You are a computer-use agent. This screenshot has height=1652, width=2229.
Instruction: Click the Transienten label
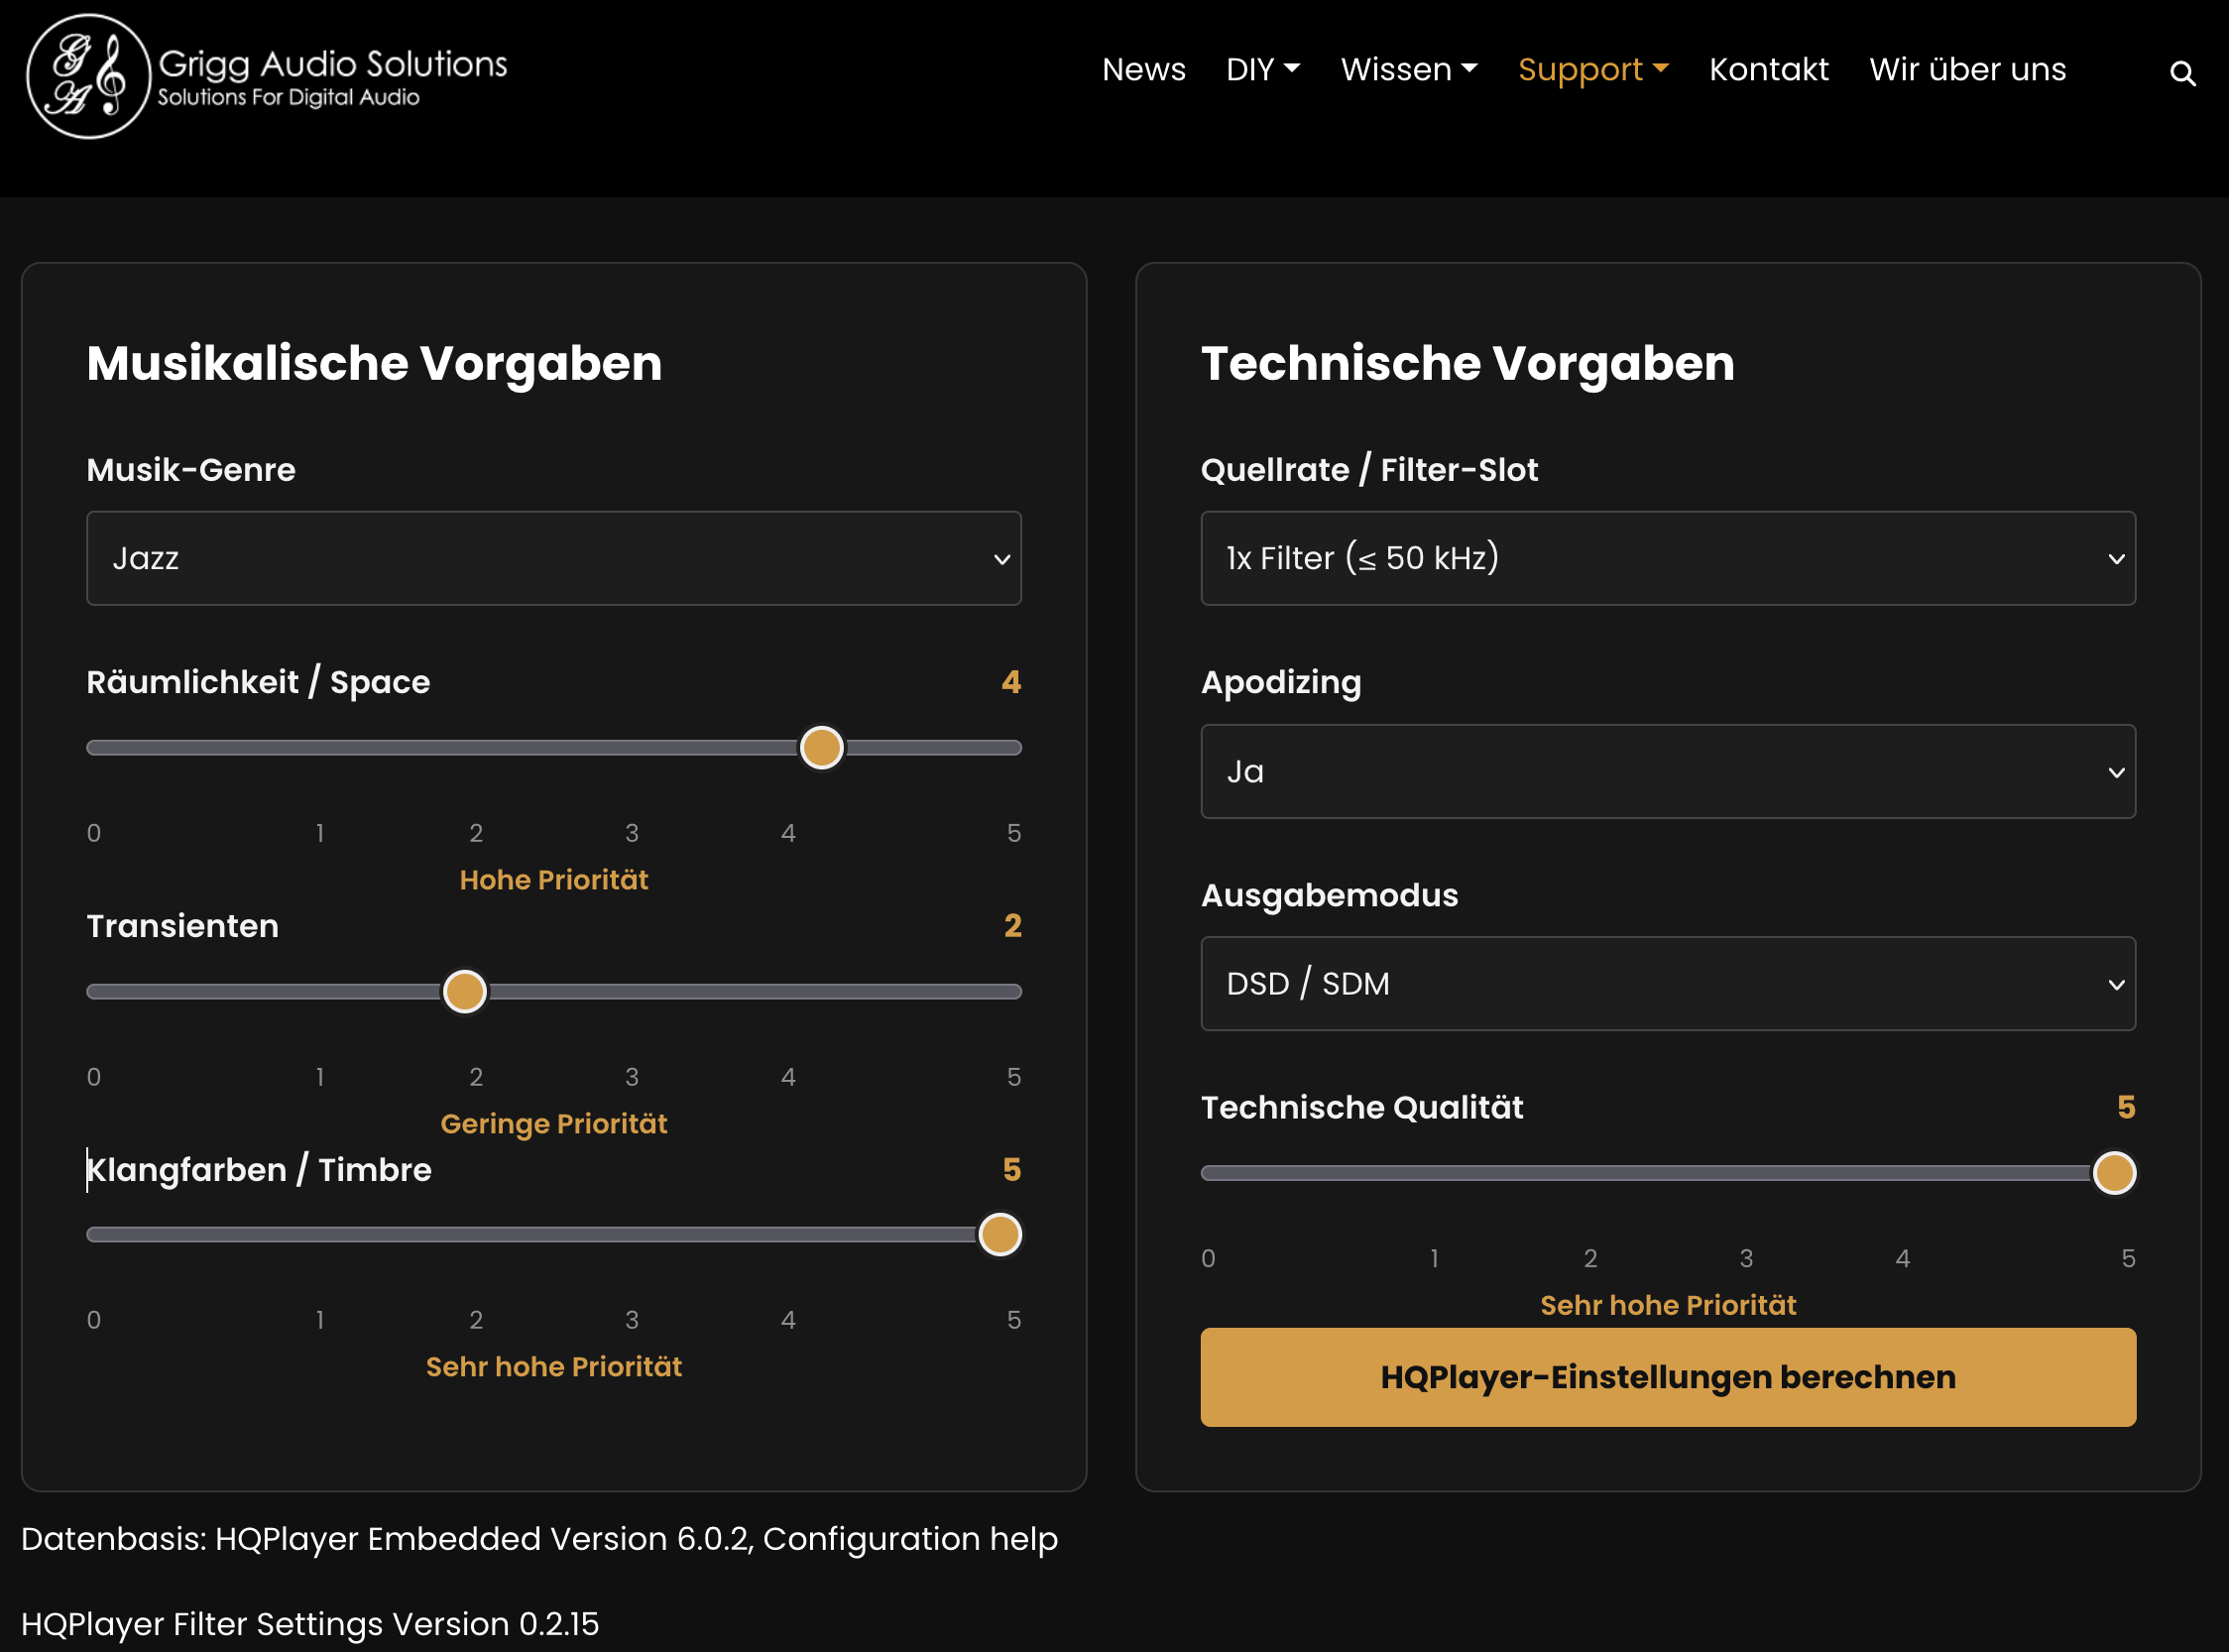[183, 926]
